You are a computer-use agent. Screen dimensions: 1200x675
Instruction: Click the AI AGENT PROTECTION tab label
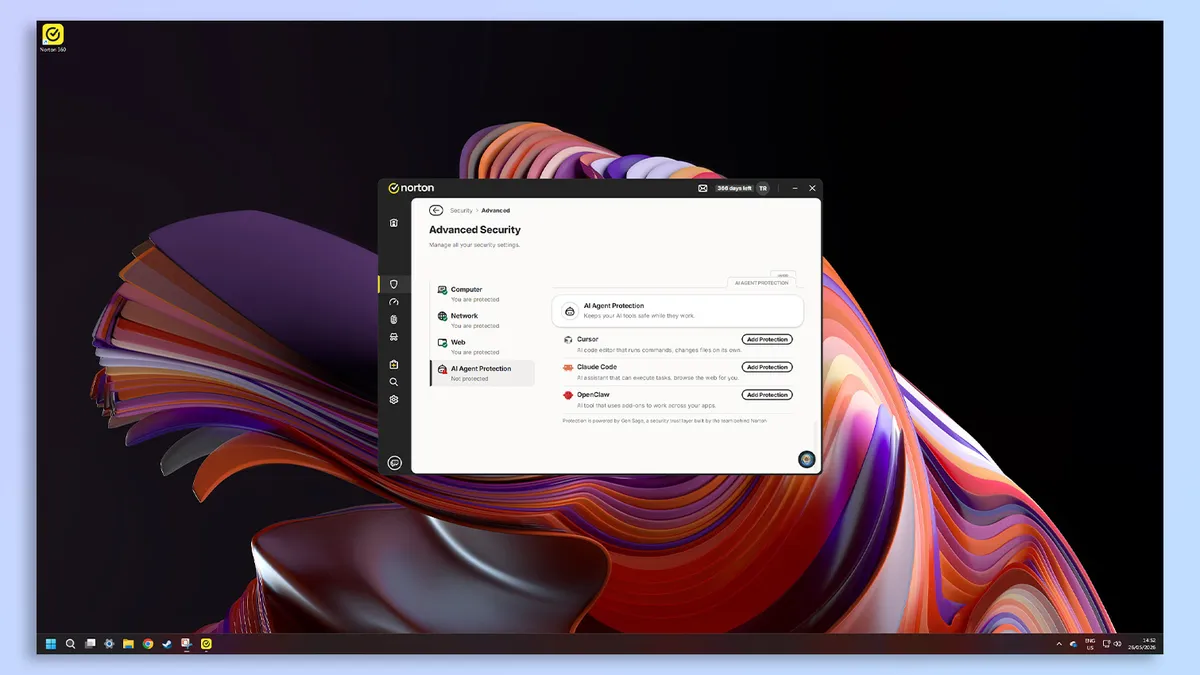click(762, 283)
